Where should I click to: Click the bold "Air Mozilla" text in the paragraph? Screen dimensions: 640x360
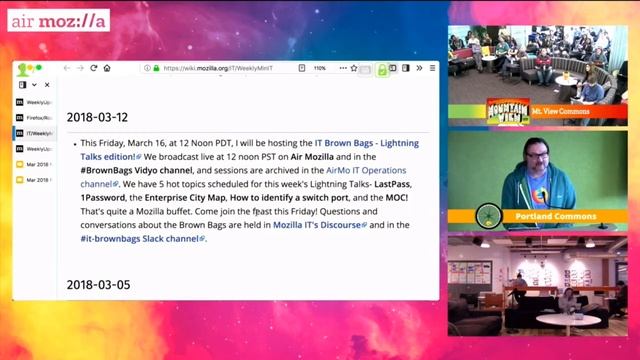click(x=312, y=157)
